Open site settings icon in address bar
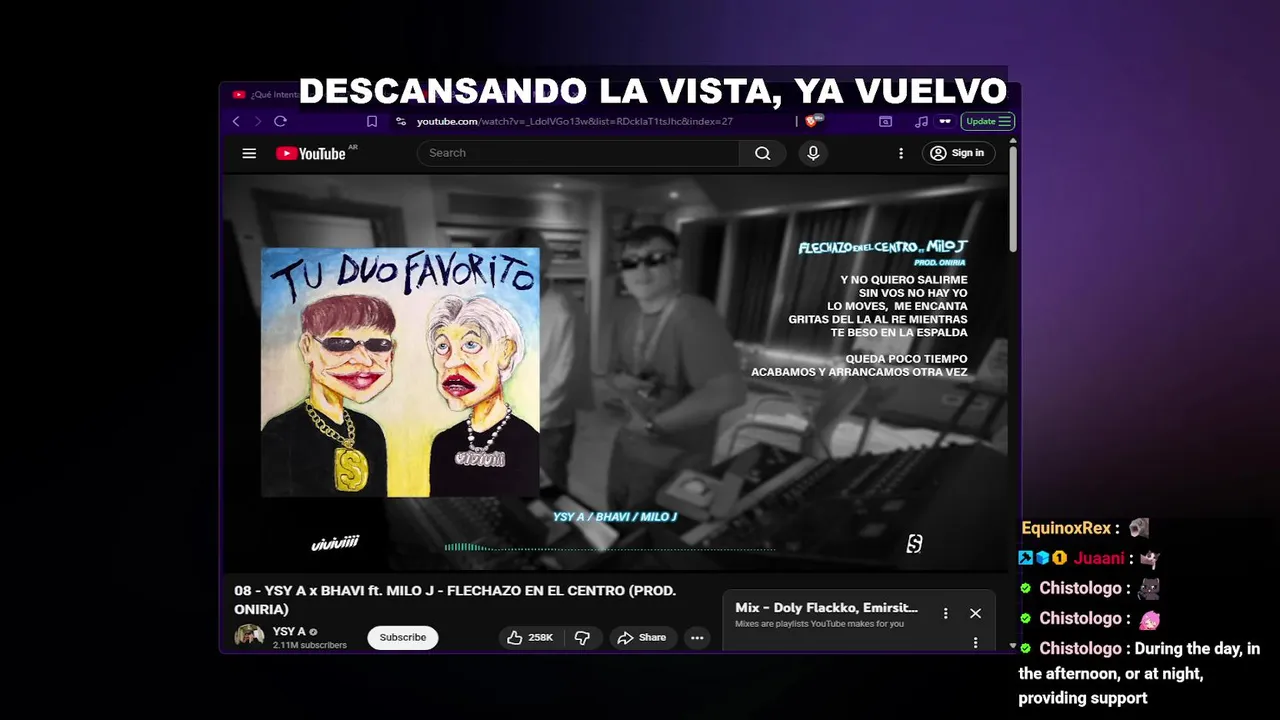The width and height of the screenshot is (1280, 720). click(x=400, y=121)
